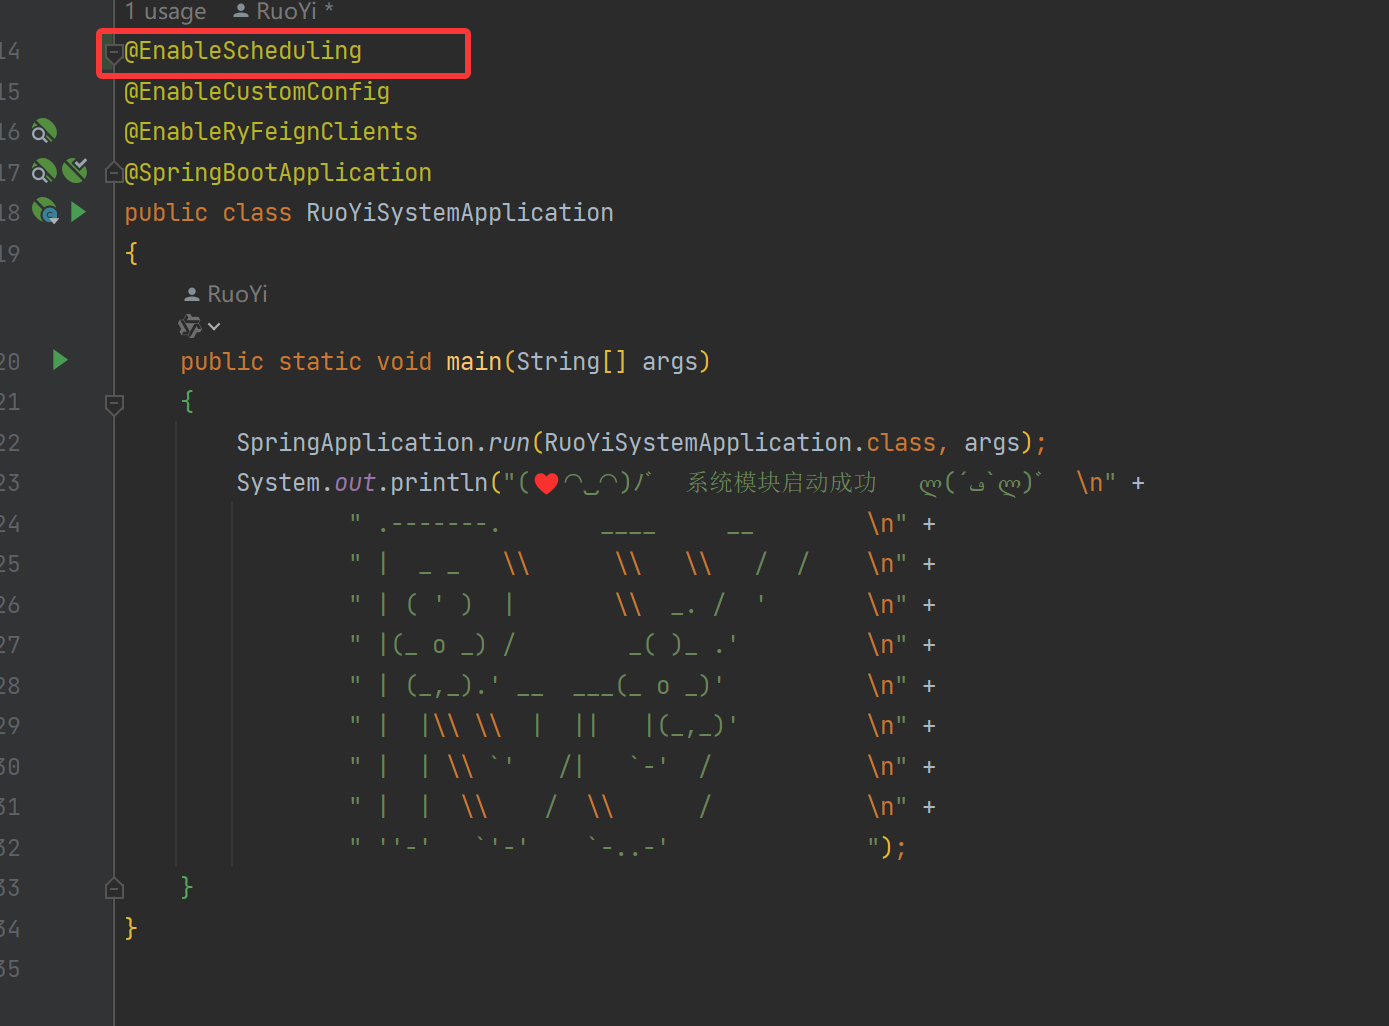Collapse the main method body fold marker
Image resolution: width=1389 pixels, height=1026 pixels.
click(x=114, y=403)
